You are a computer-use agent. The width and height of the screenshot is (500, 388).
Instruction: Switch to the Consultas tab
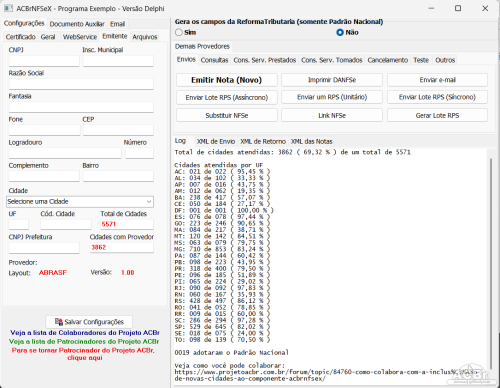[x=214, y=60]
